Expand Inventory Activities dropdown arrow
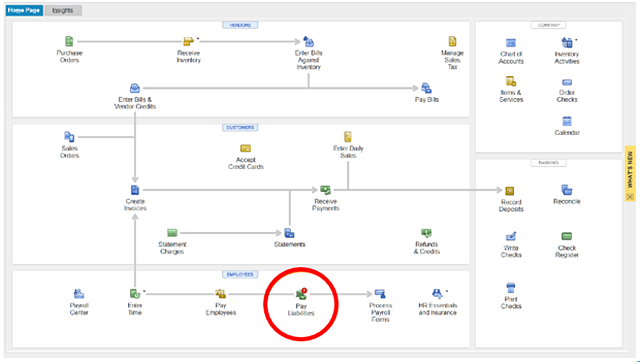The width and height of the screenshot is (640, 362). pos(576,40)
